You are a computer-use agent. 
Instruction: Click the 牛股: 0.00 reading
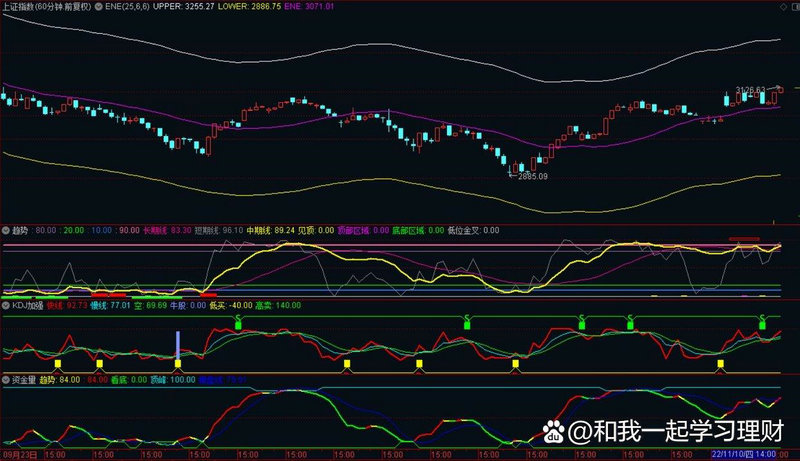pos(188,305)
